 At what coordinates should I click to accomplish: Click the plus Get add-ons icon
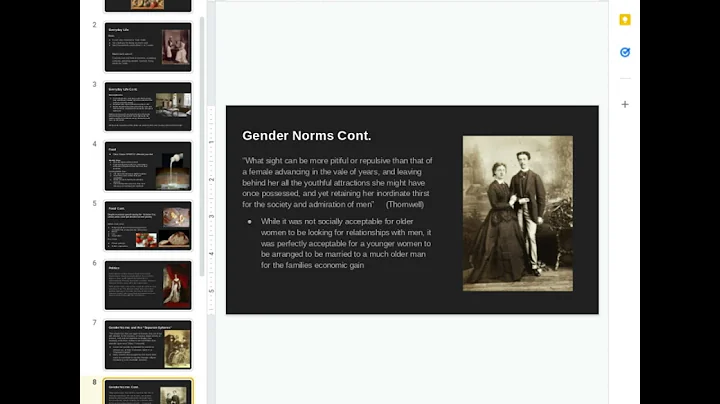click(624, 104)
